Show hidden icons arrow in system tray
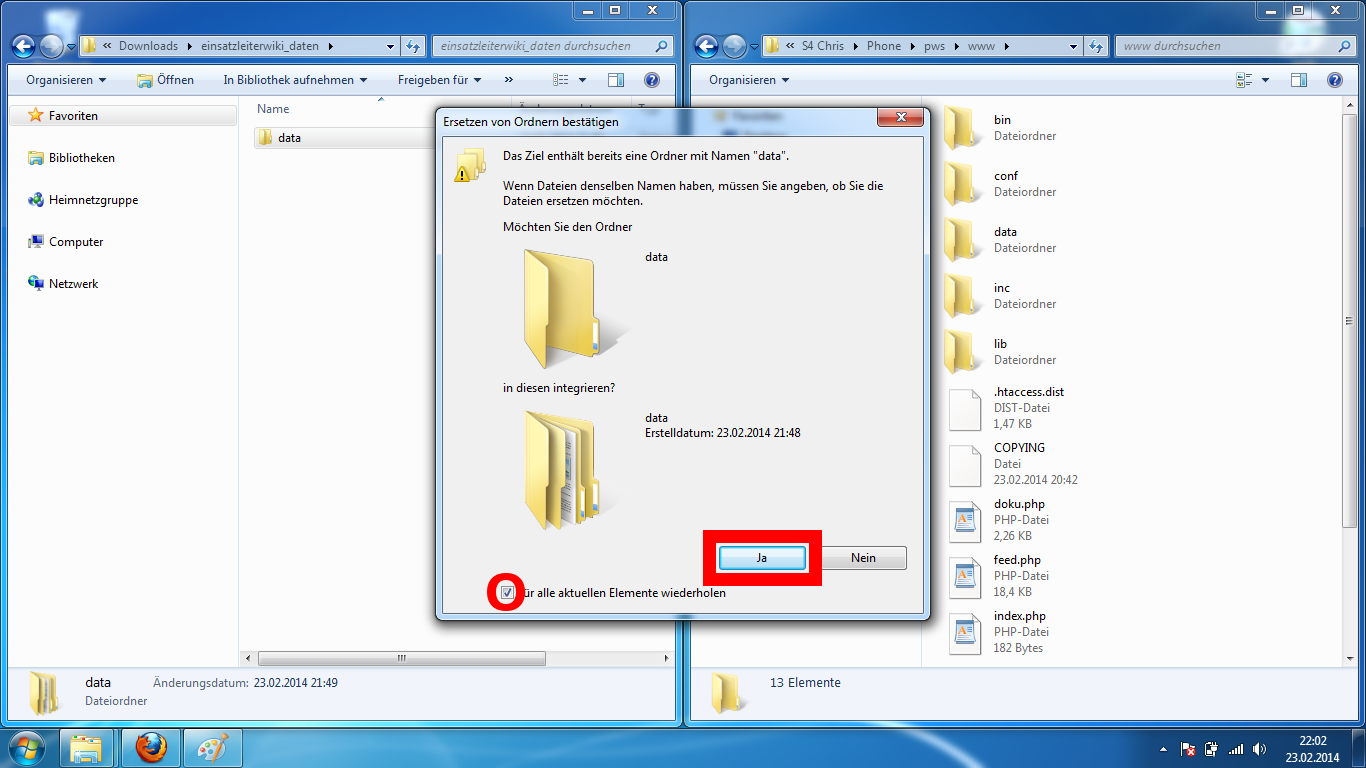 point(1163,749)
